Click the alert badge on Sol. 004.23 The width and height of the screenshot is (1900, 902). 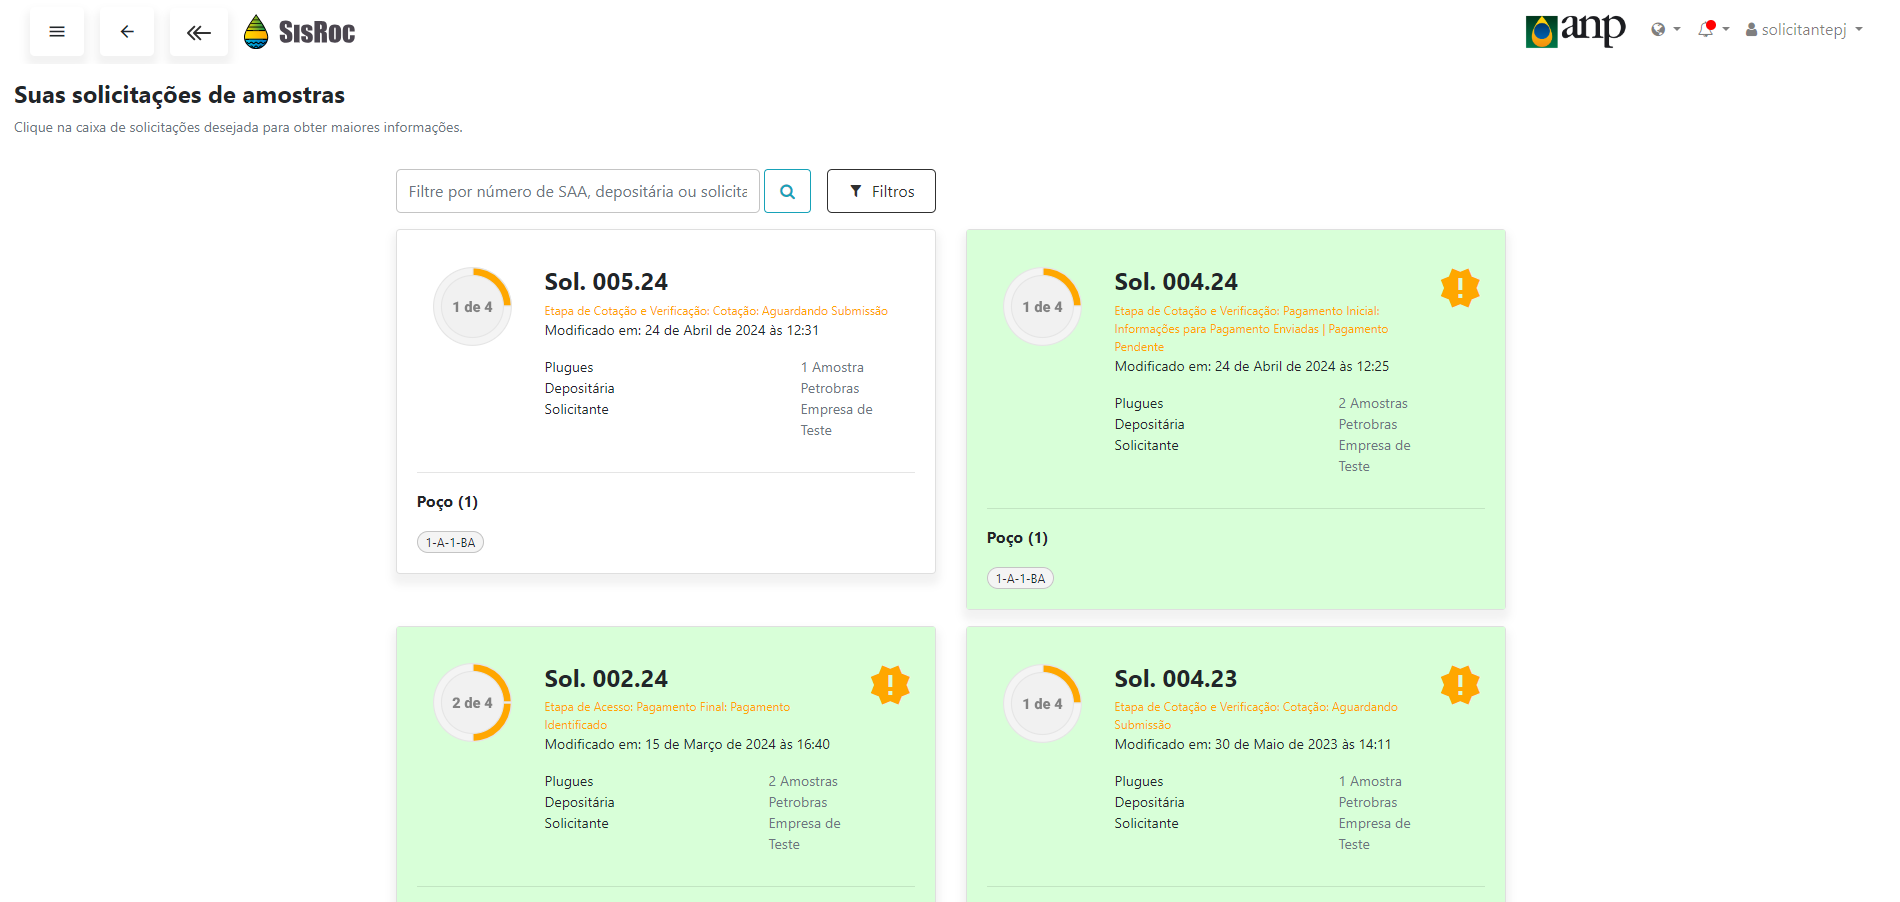click(x=1460, y=685)
